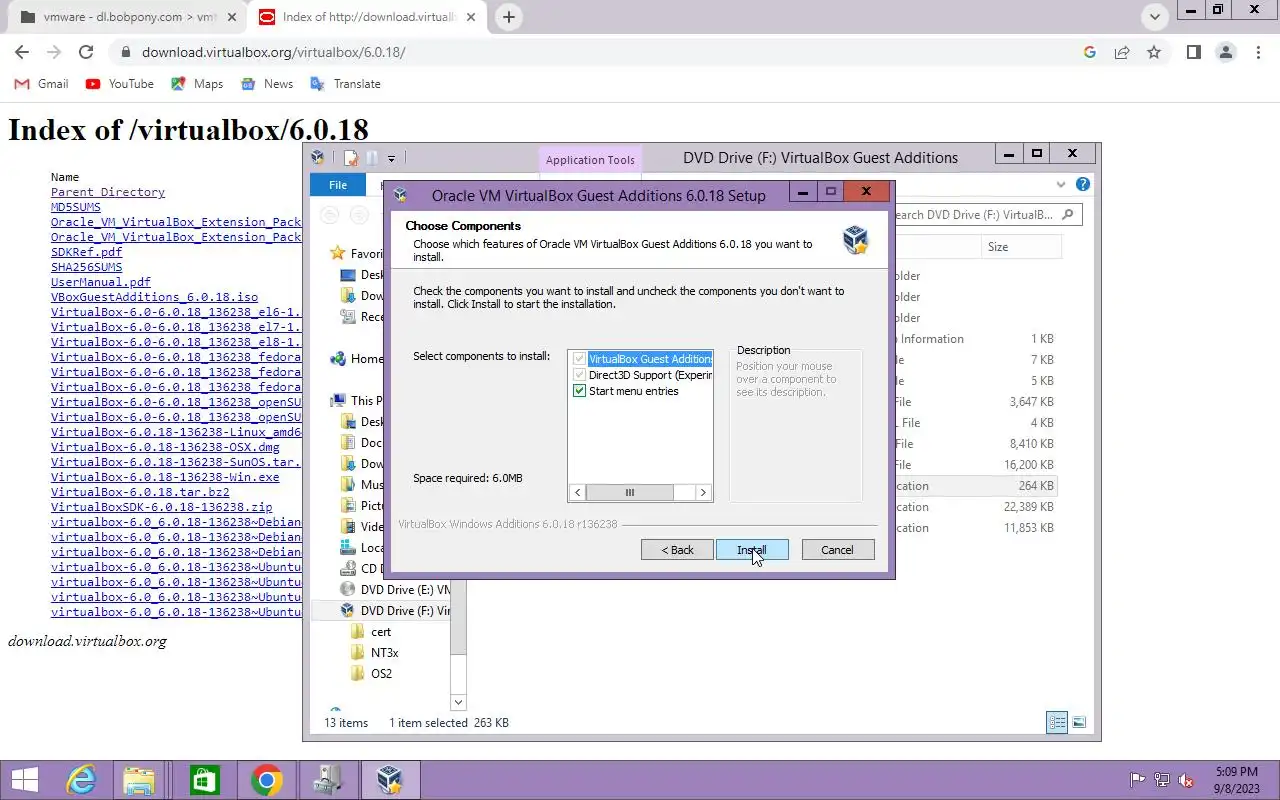Open the File menu in Explorer window

tap(338, 185)
